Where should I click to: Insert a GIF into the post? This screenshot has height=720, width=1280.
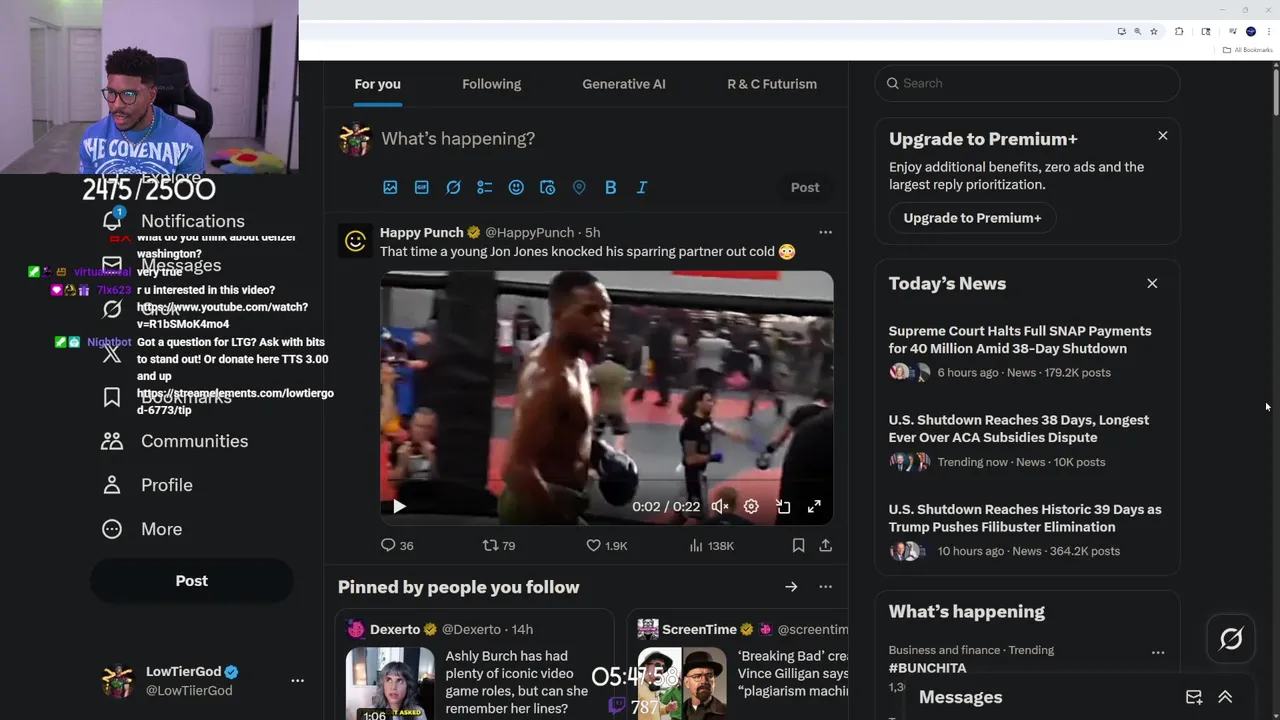click(x=422, y=187)
